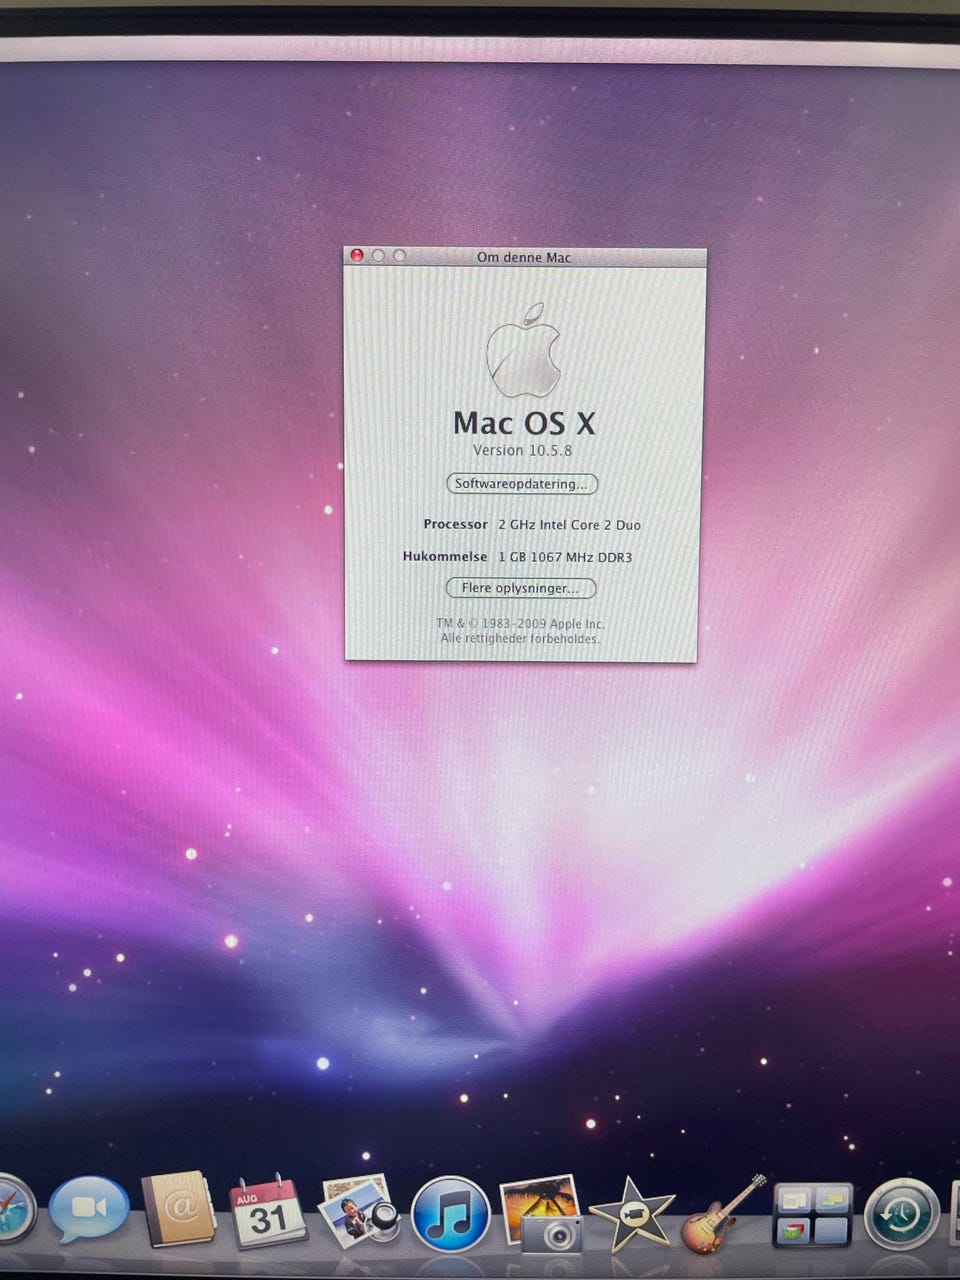Open iCal calendar icon showing 31
Image resolution: width=960 pixels, height=1280 pixels.
268,1211
